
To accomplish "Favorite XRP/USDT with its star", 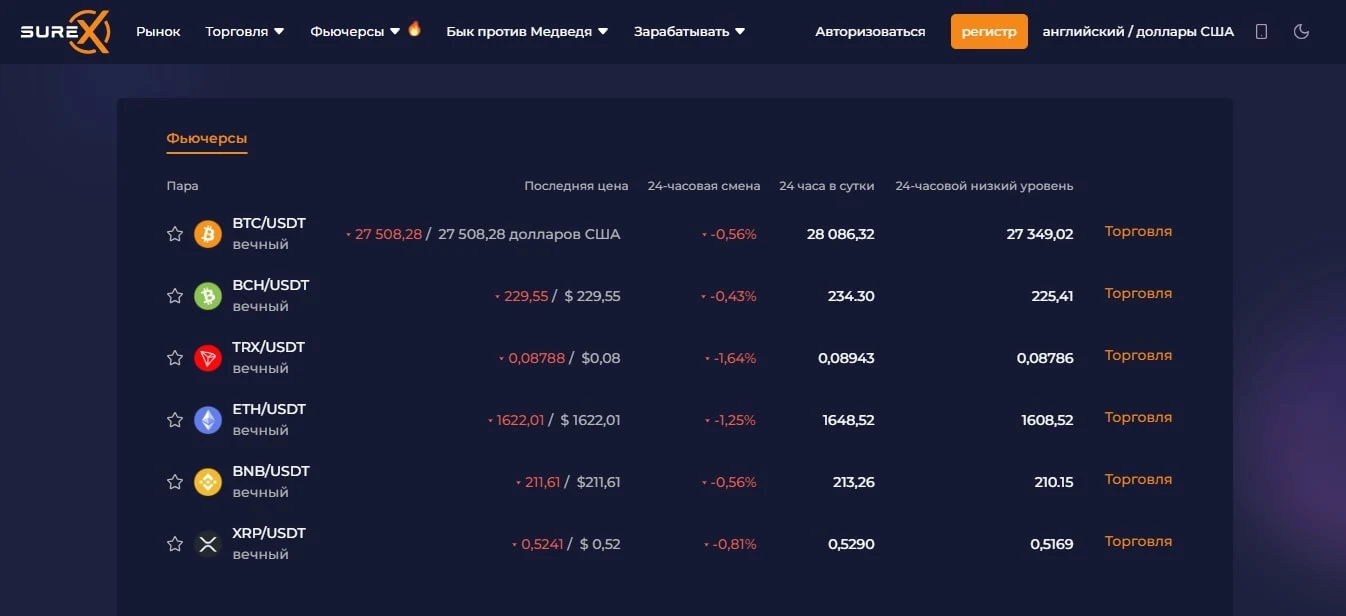I will pos(175,544).
